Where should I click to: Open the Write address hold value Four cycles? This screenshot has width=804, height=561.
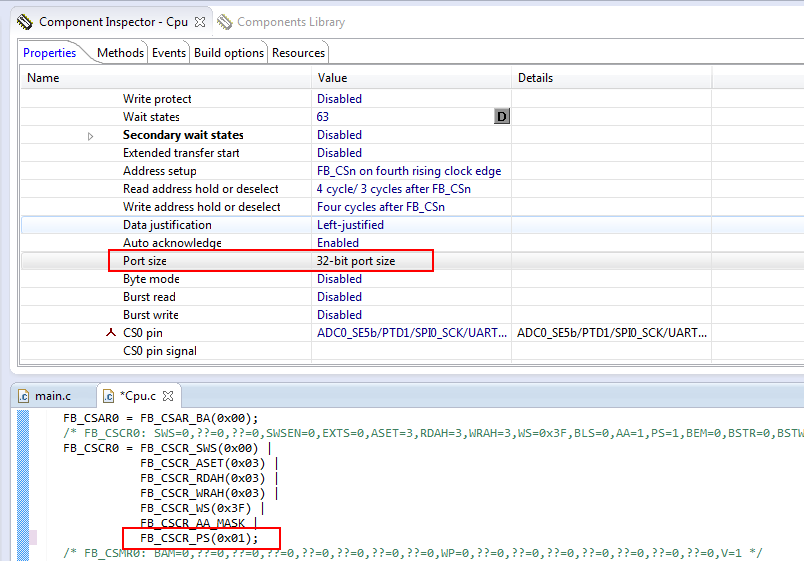pyautogui.click(x=381, y=207)
